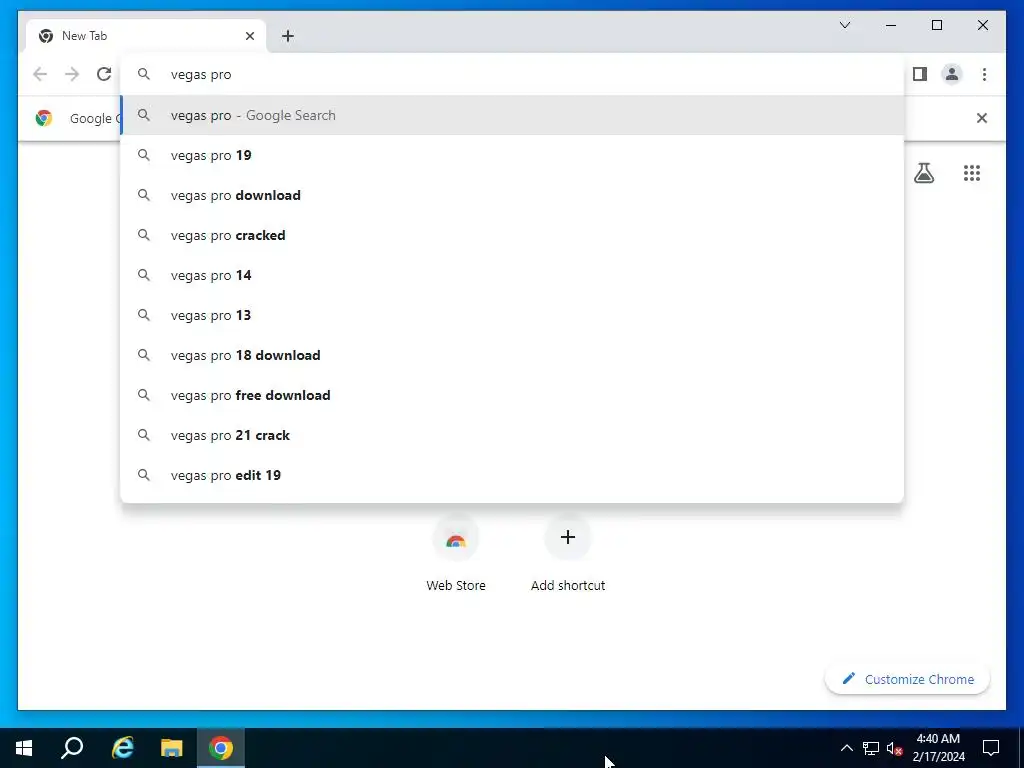This screenshot has width=1024, height=768.
Task: Click the Chrome logo in info bar
Action: 44,118
